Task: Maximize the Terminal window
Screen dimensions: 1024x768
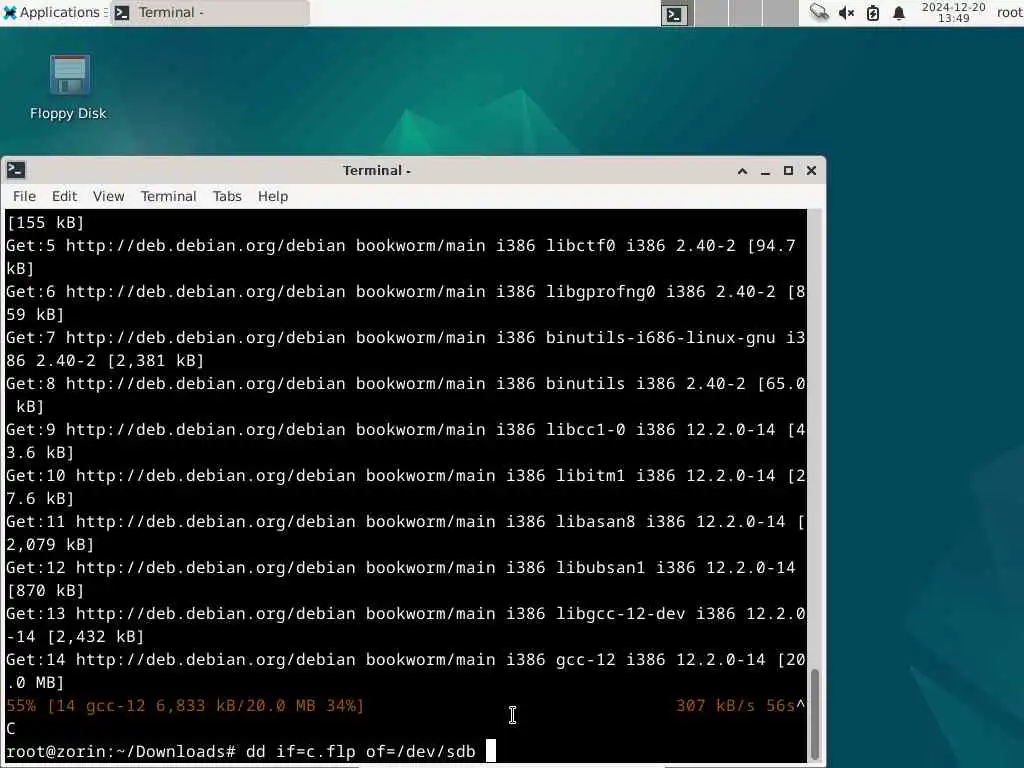Action: [788, 171]
